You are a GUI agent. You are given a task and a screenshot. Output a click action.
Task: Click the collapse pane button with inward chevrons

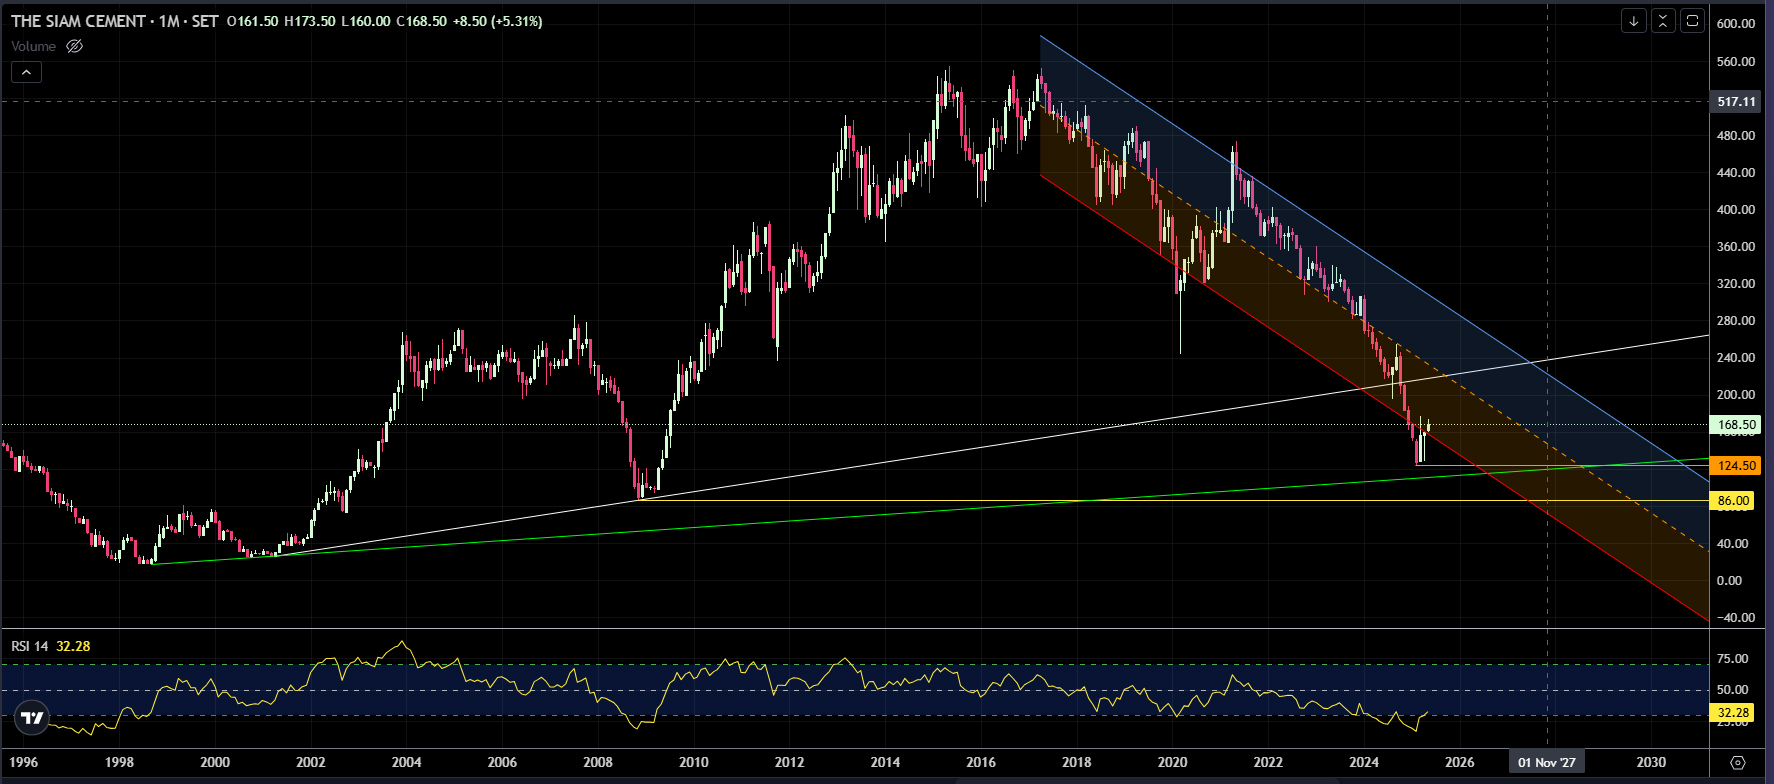[1663, 20]
